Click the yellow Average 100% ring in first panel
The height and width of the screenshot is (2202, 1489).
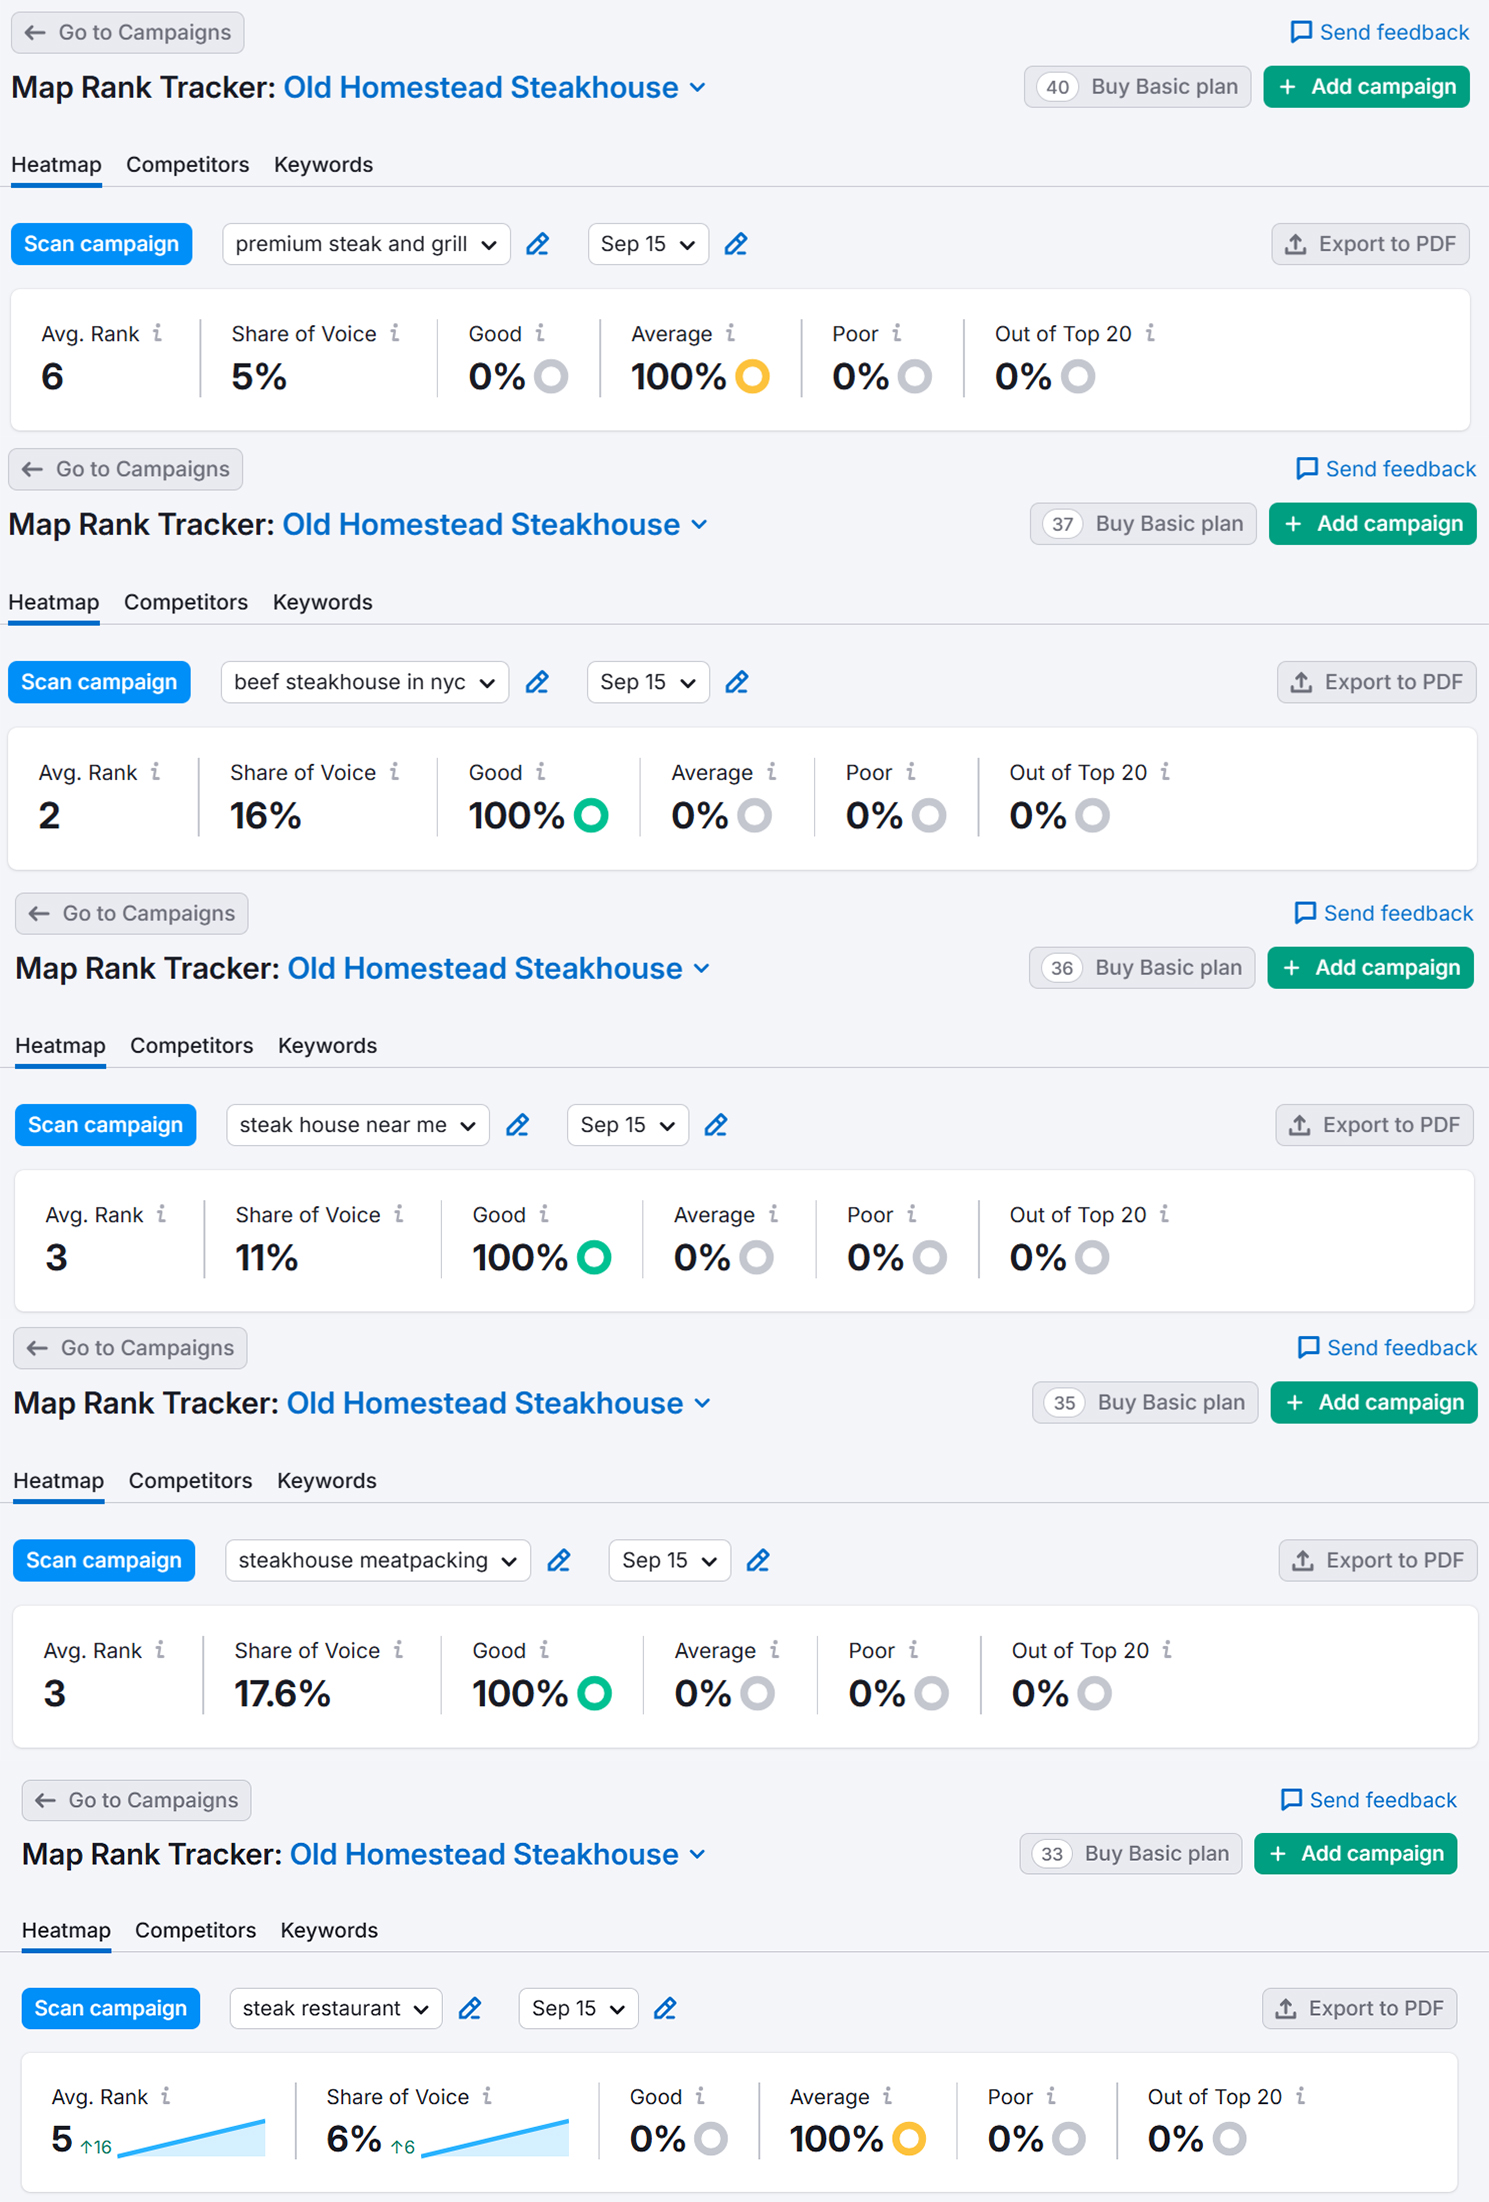[x=752, y=377]
